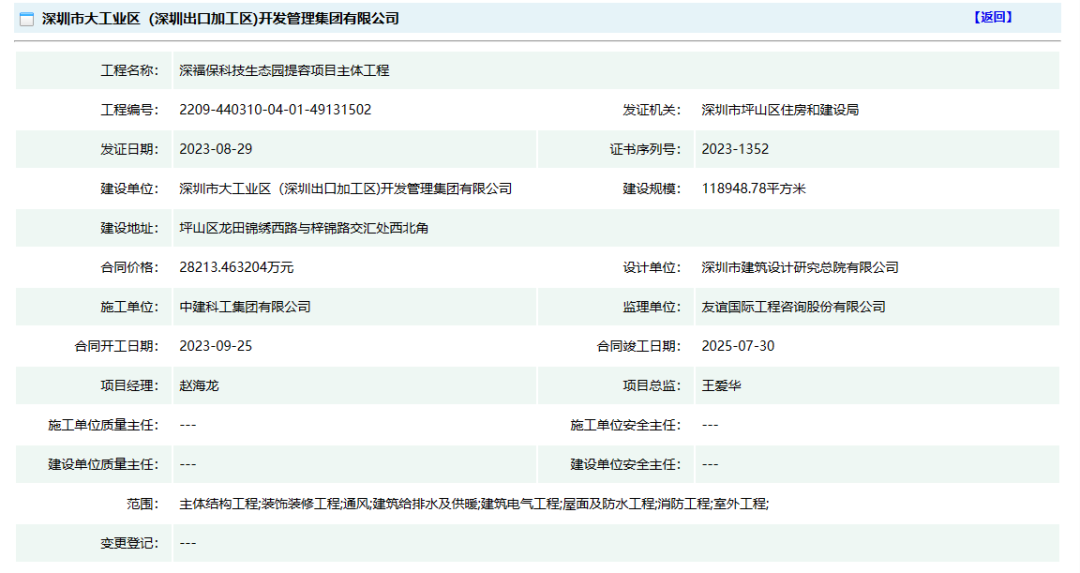The height and width of the screenshot is (573, 1080).
Task: Select contract completion date 2025-07-30
Action: (738, 346)
